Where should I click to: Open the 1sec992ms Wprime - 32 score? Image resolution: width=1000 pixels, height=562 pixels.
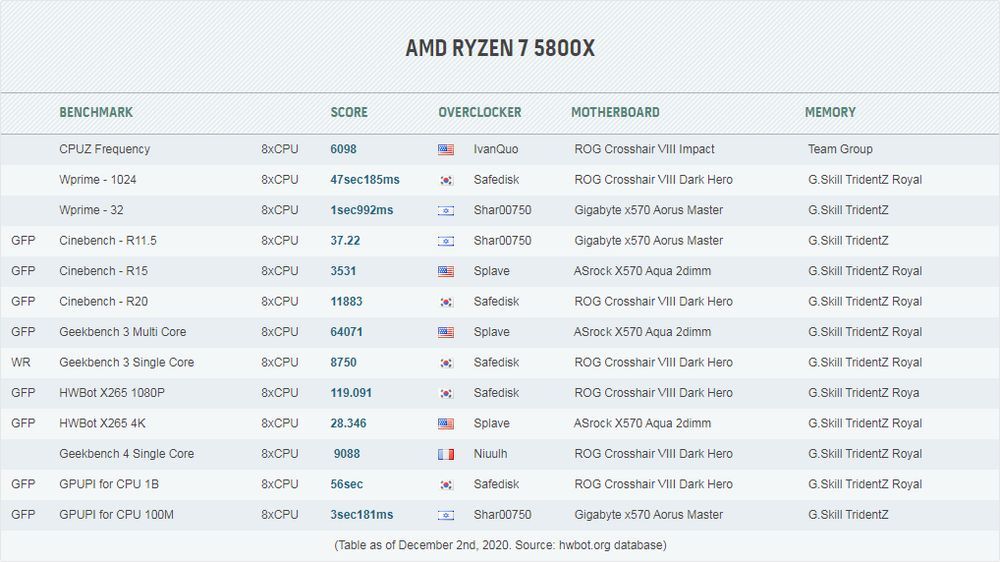[362, 210]
